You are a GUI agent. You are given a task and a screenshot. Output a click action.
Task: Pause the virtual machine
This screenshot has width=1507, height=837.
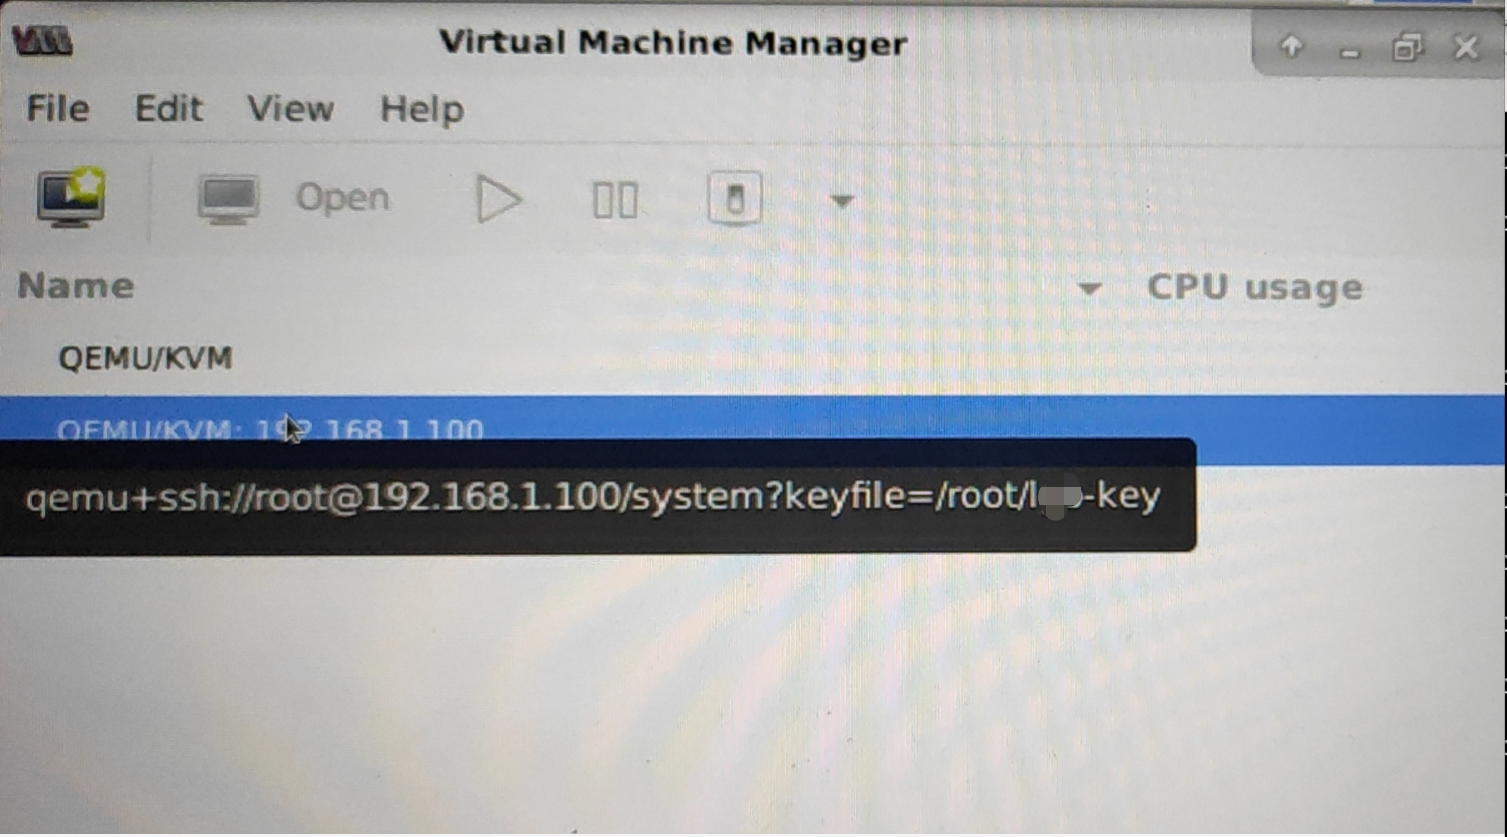[x=615, y=200]
